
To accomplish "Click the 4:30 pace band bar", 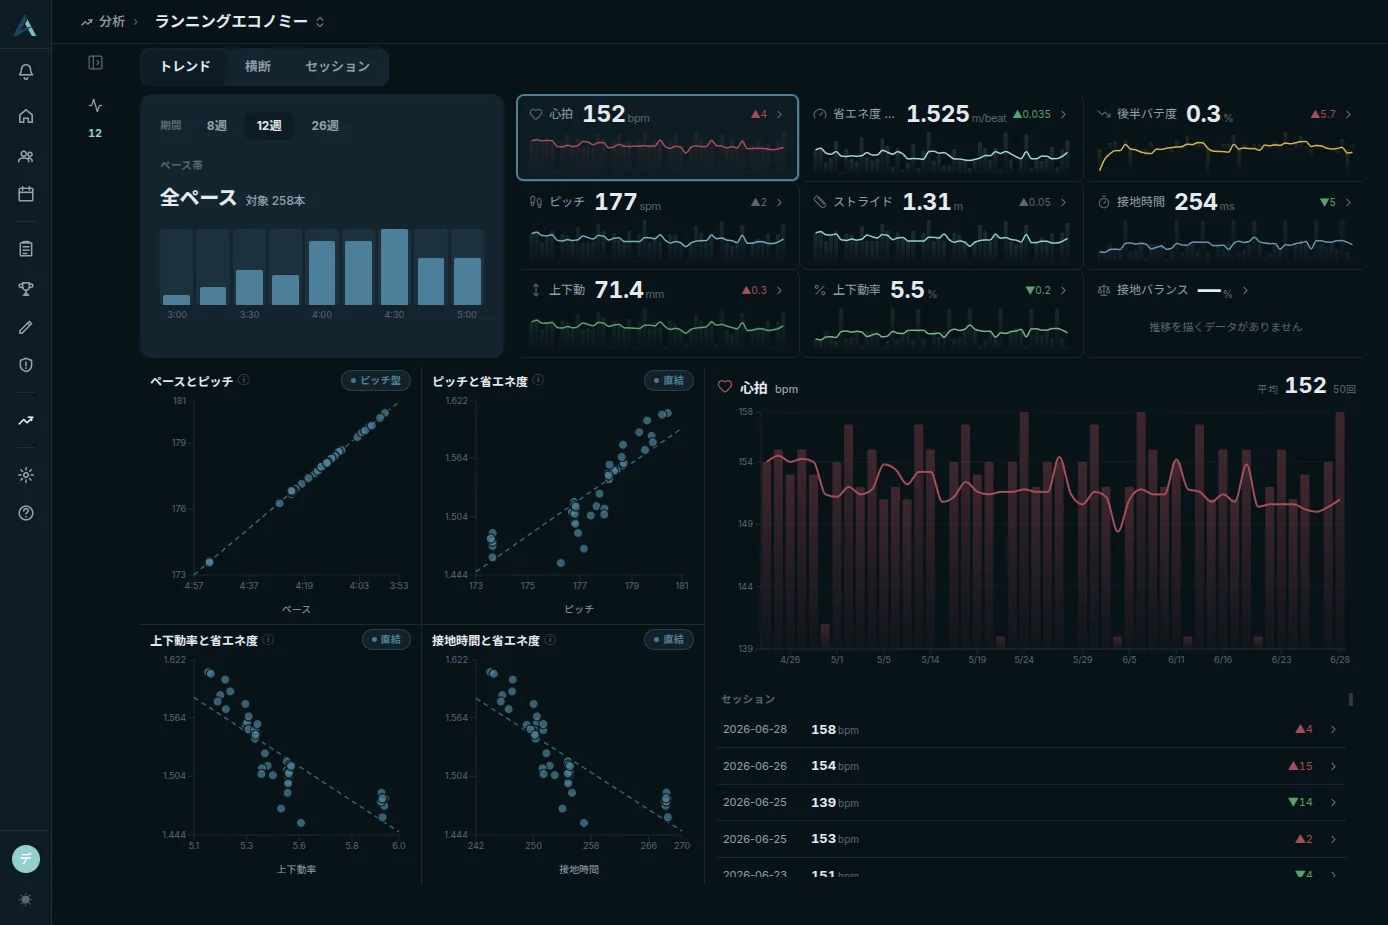I will click(x=394, y=267).
